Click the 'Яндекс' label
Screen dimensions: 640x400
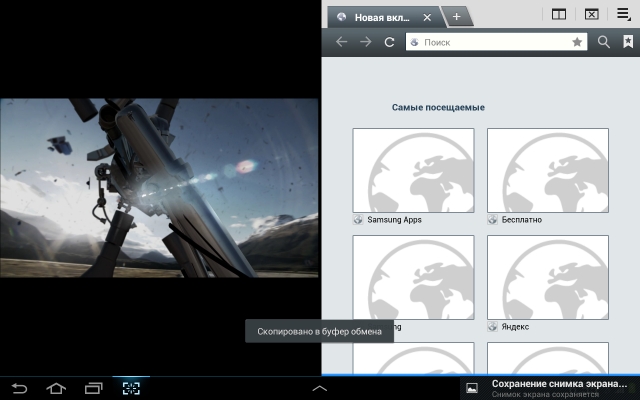tap(515, 327)
